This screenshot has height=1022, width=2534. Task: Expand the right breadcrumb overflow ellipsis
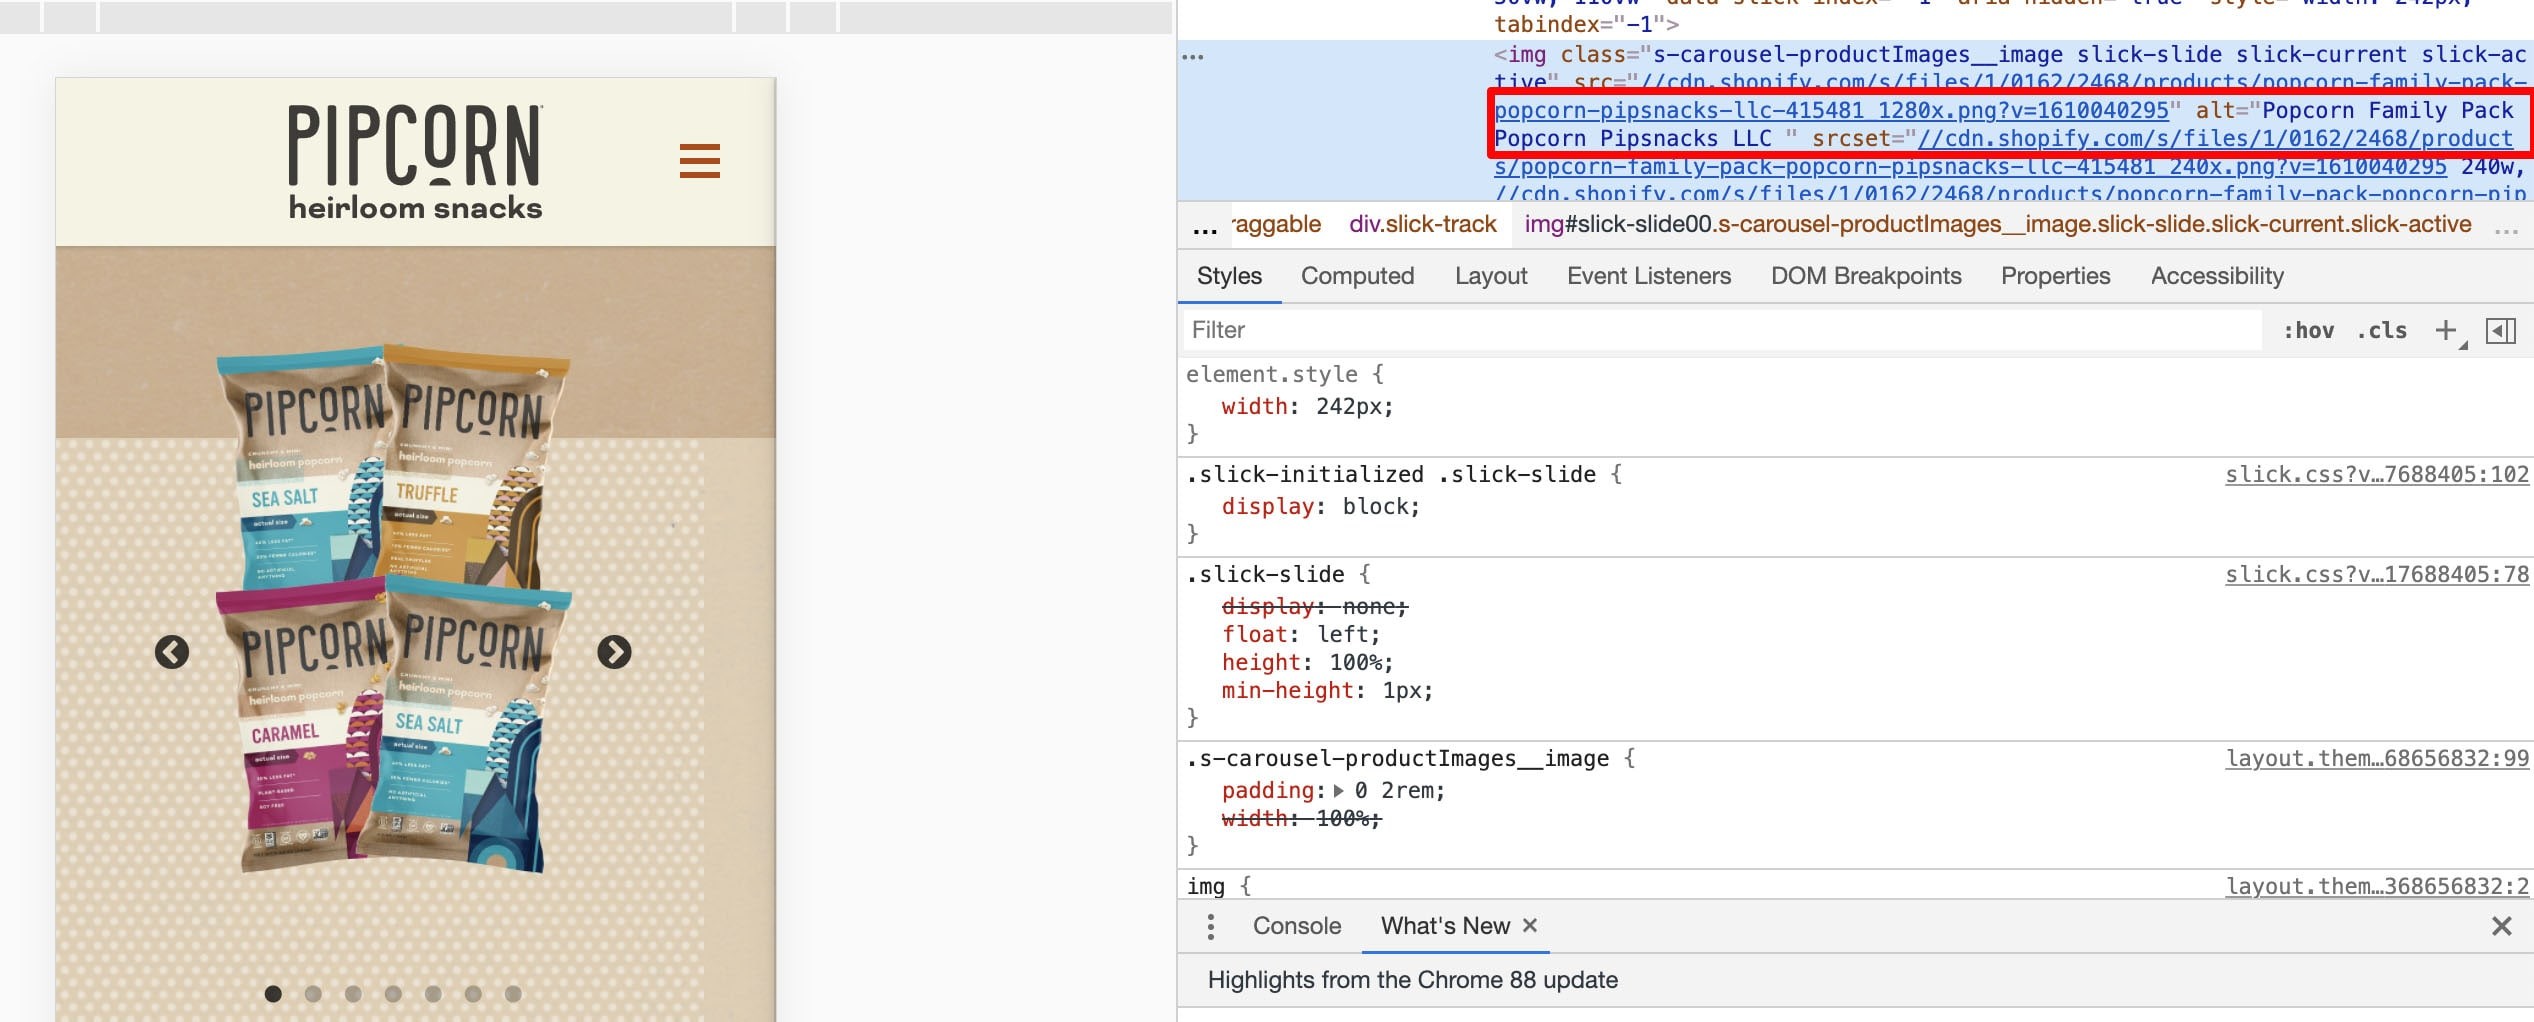(2506, 228)
